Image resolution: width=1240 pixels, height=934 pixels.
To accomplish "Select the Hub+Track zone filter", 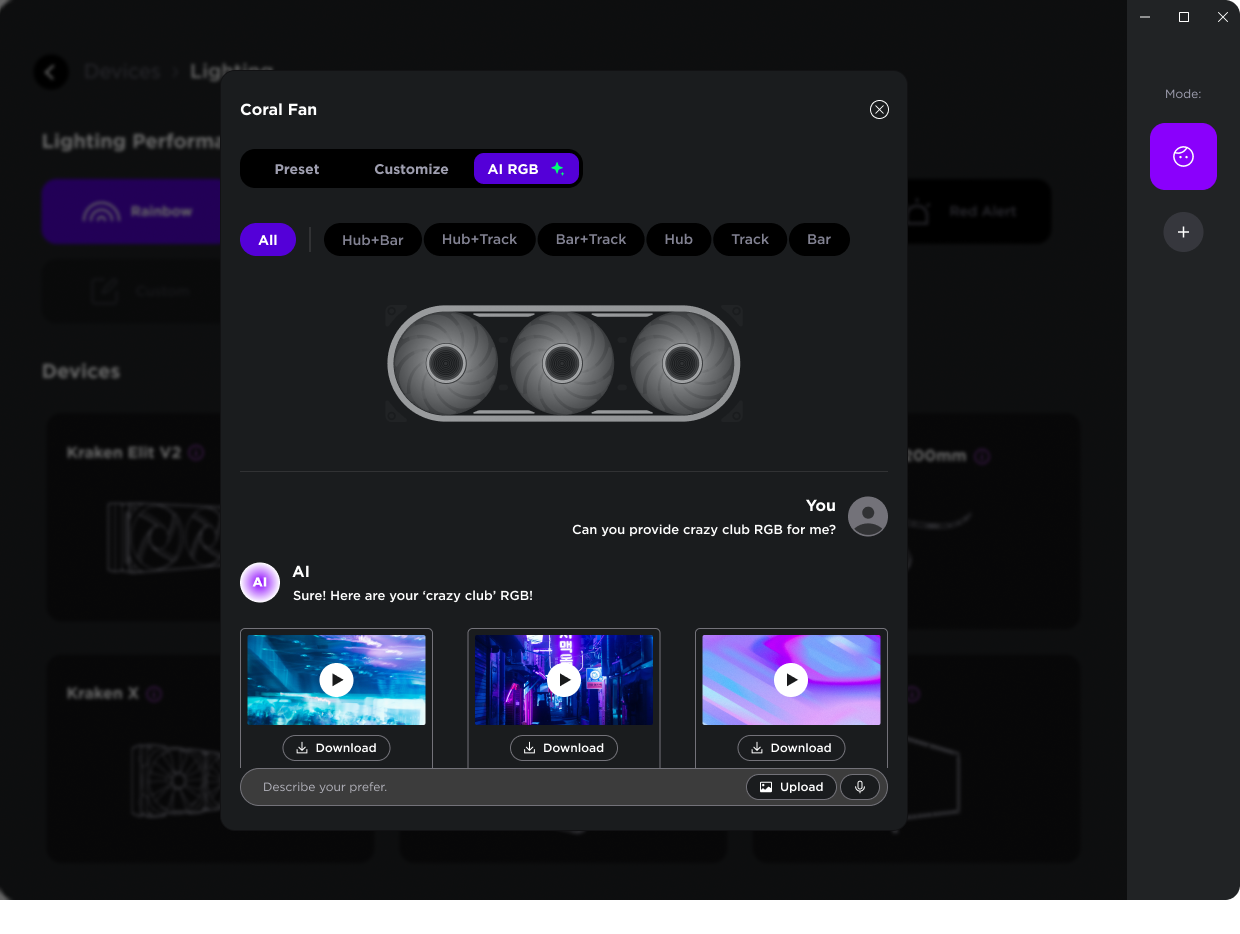I will pos(480,240).
